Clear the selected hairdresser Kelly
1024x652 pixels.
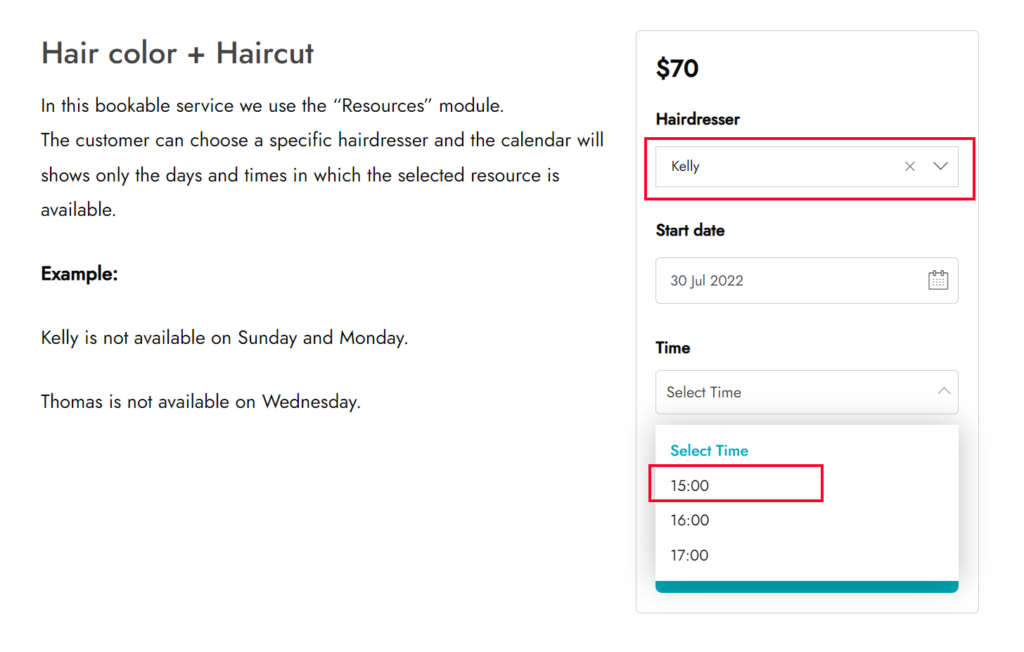(x=909, y=167)
